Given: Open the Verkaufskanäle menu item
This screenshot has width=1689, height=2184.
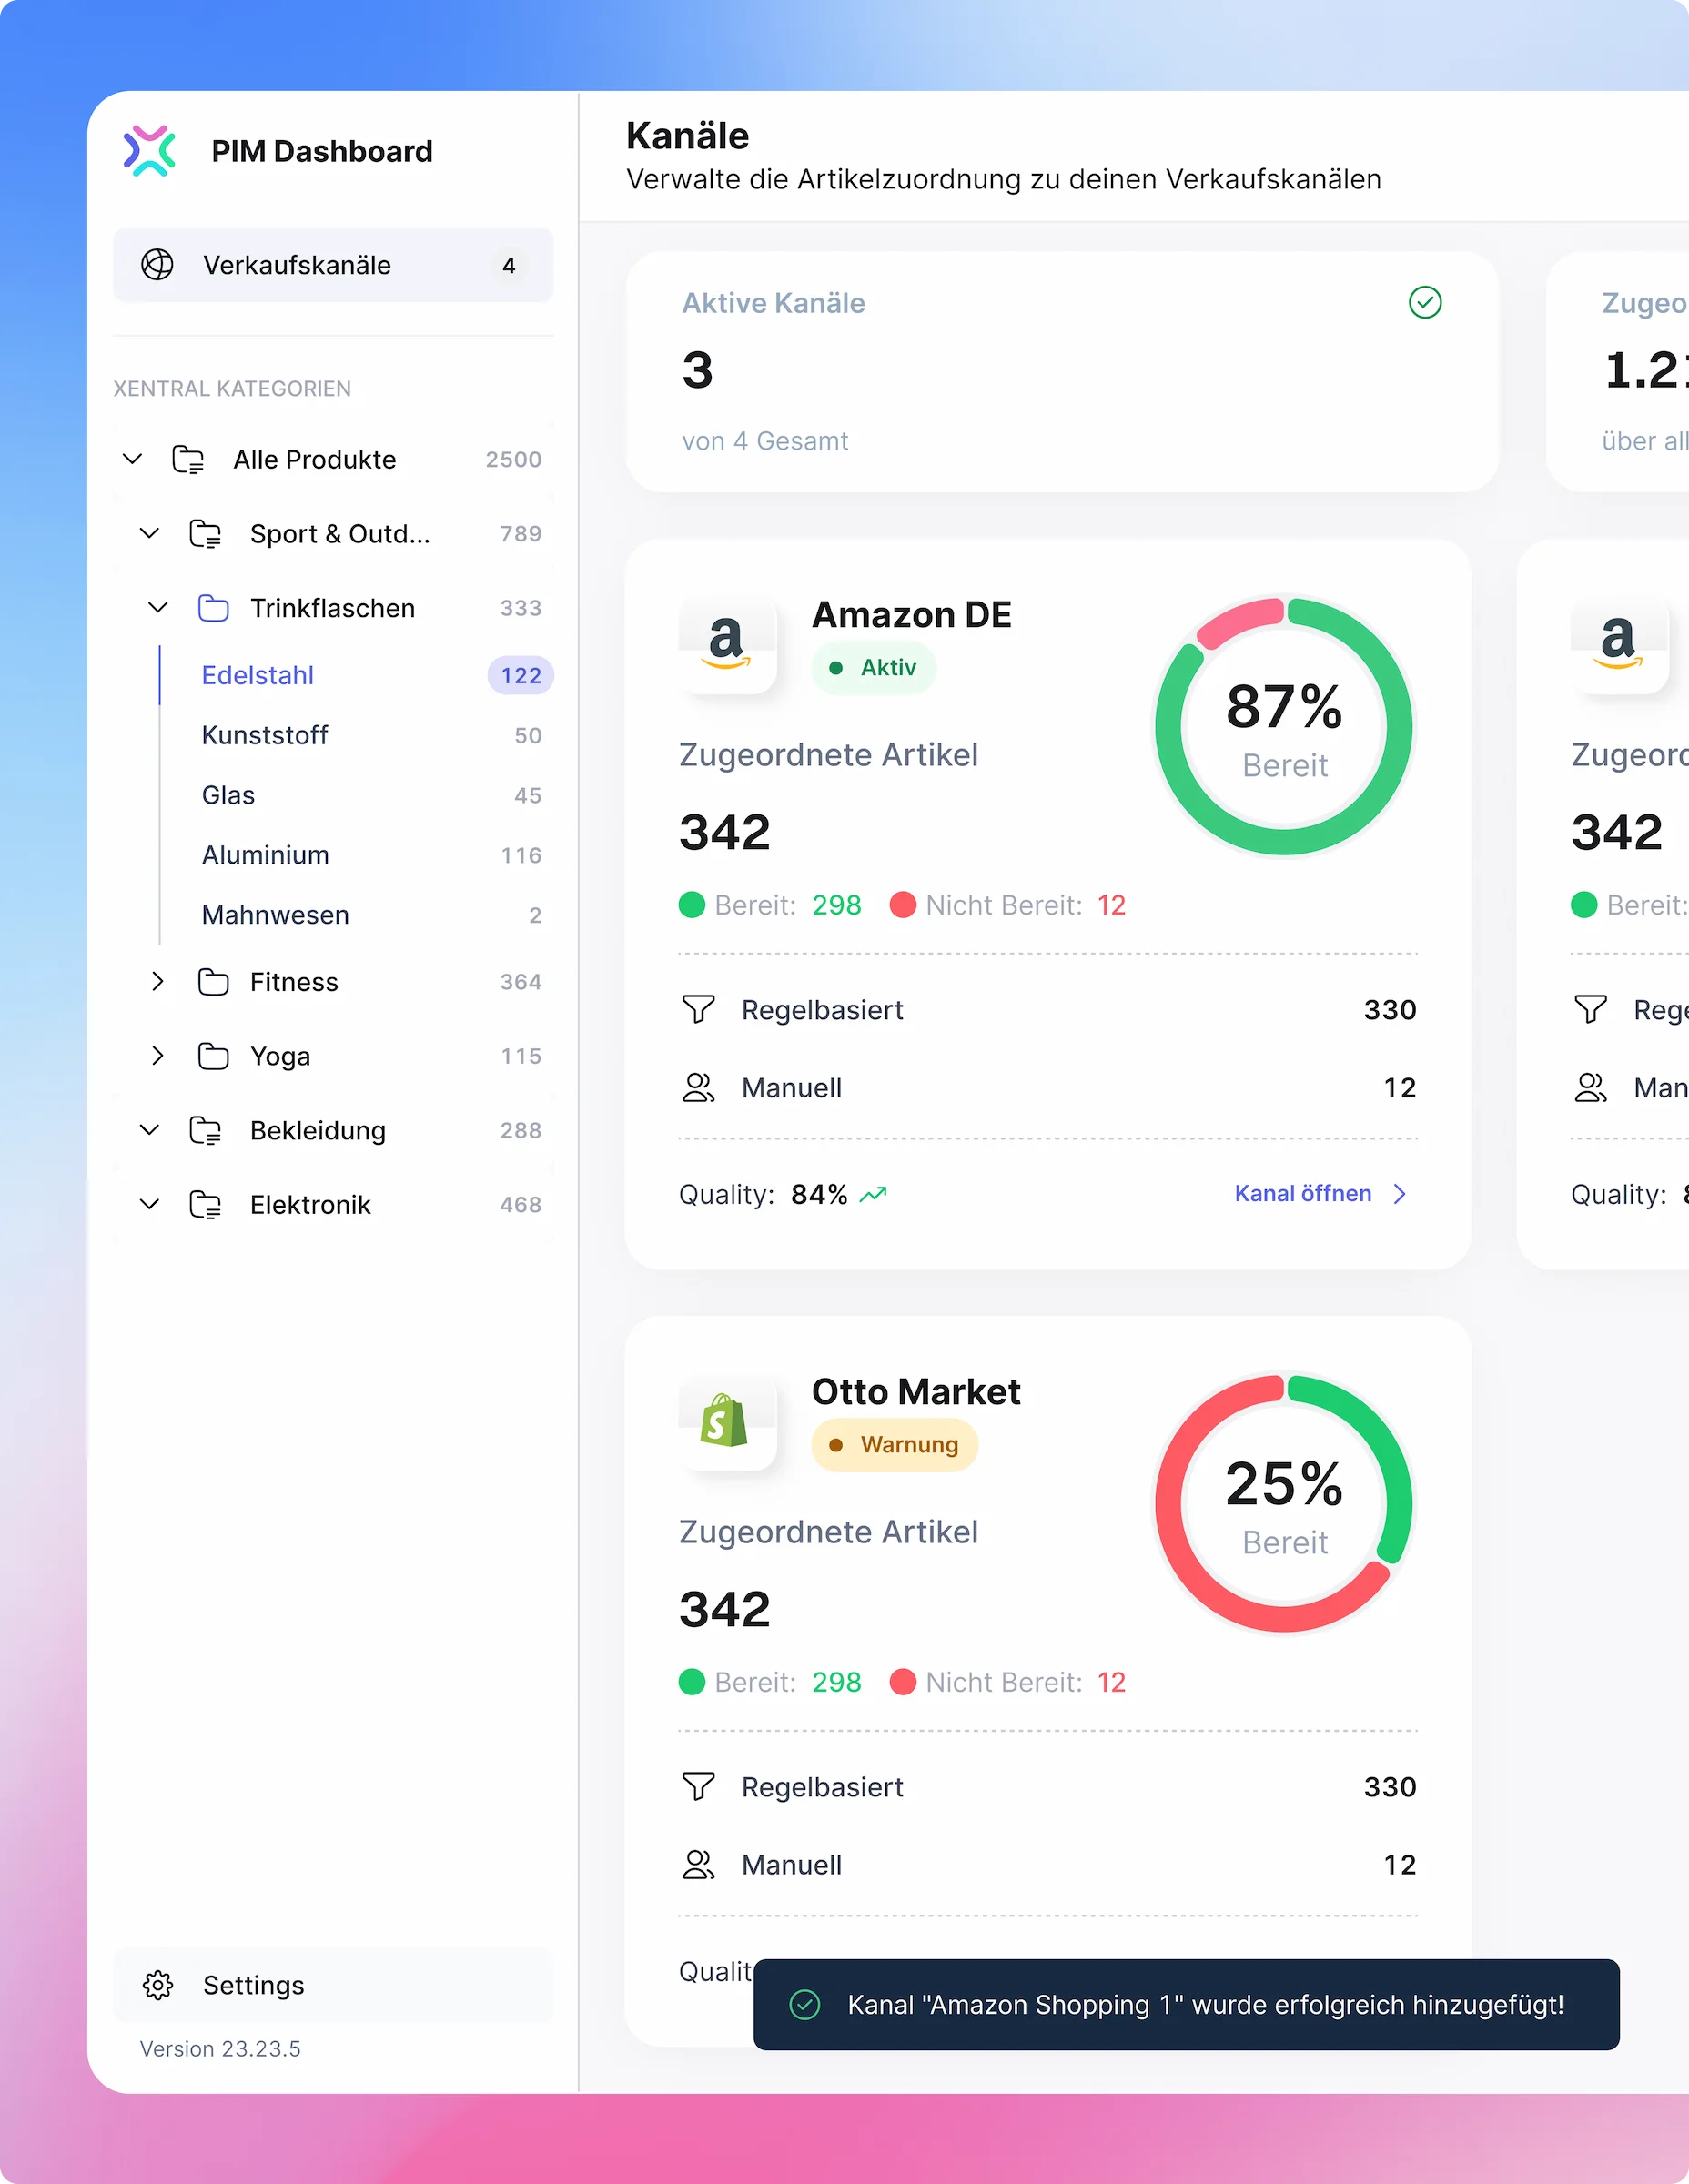Looking at the screenshot, I should tap(333, 265).
